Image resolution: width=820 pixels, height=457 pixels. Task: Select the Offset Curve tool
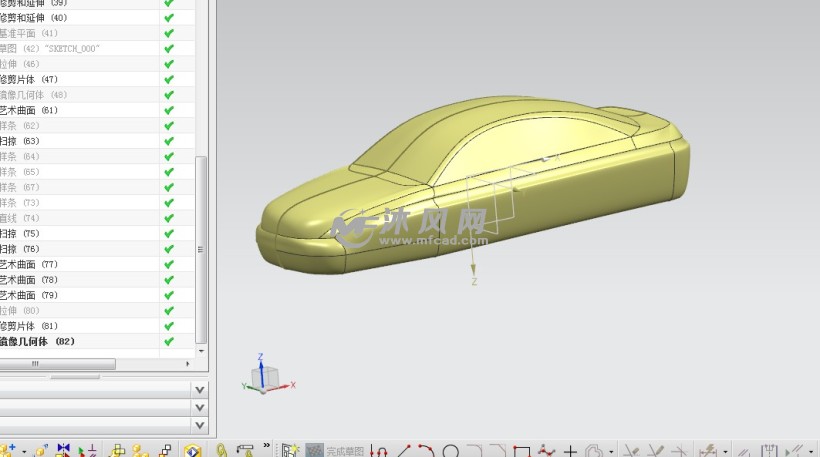pos(594,451)
